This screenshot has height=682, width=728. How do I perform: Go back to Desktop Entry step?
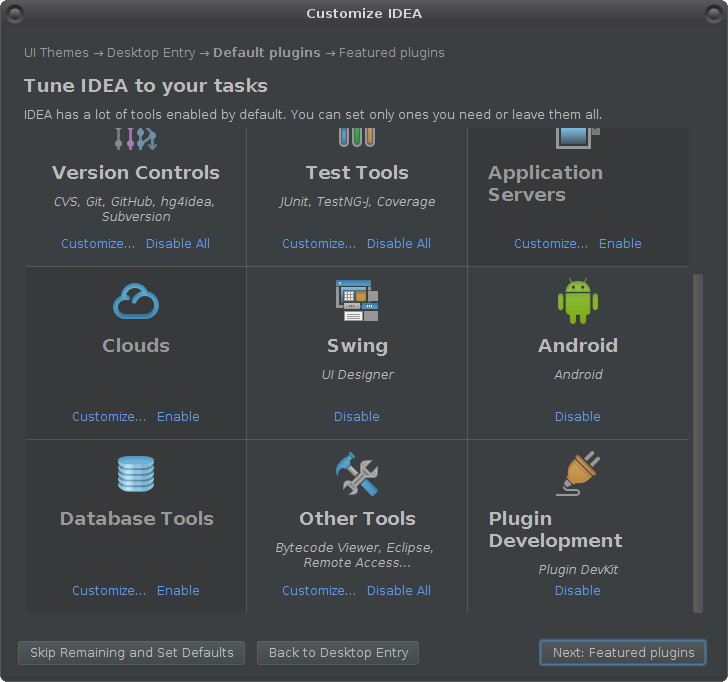[x=338, y=653]
